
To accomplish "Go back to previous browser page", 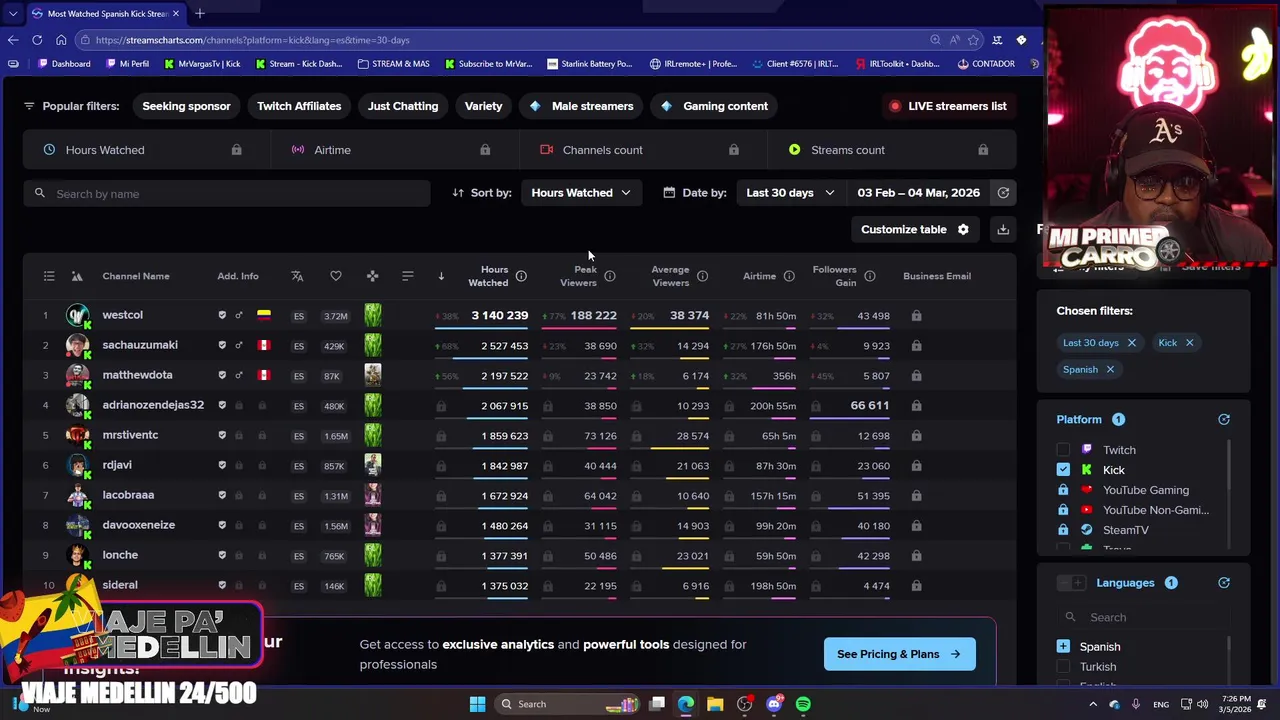I will [x=13, y=40].
